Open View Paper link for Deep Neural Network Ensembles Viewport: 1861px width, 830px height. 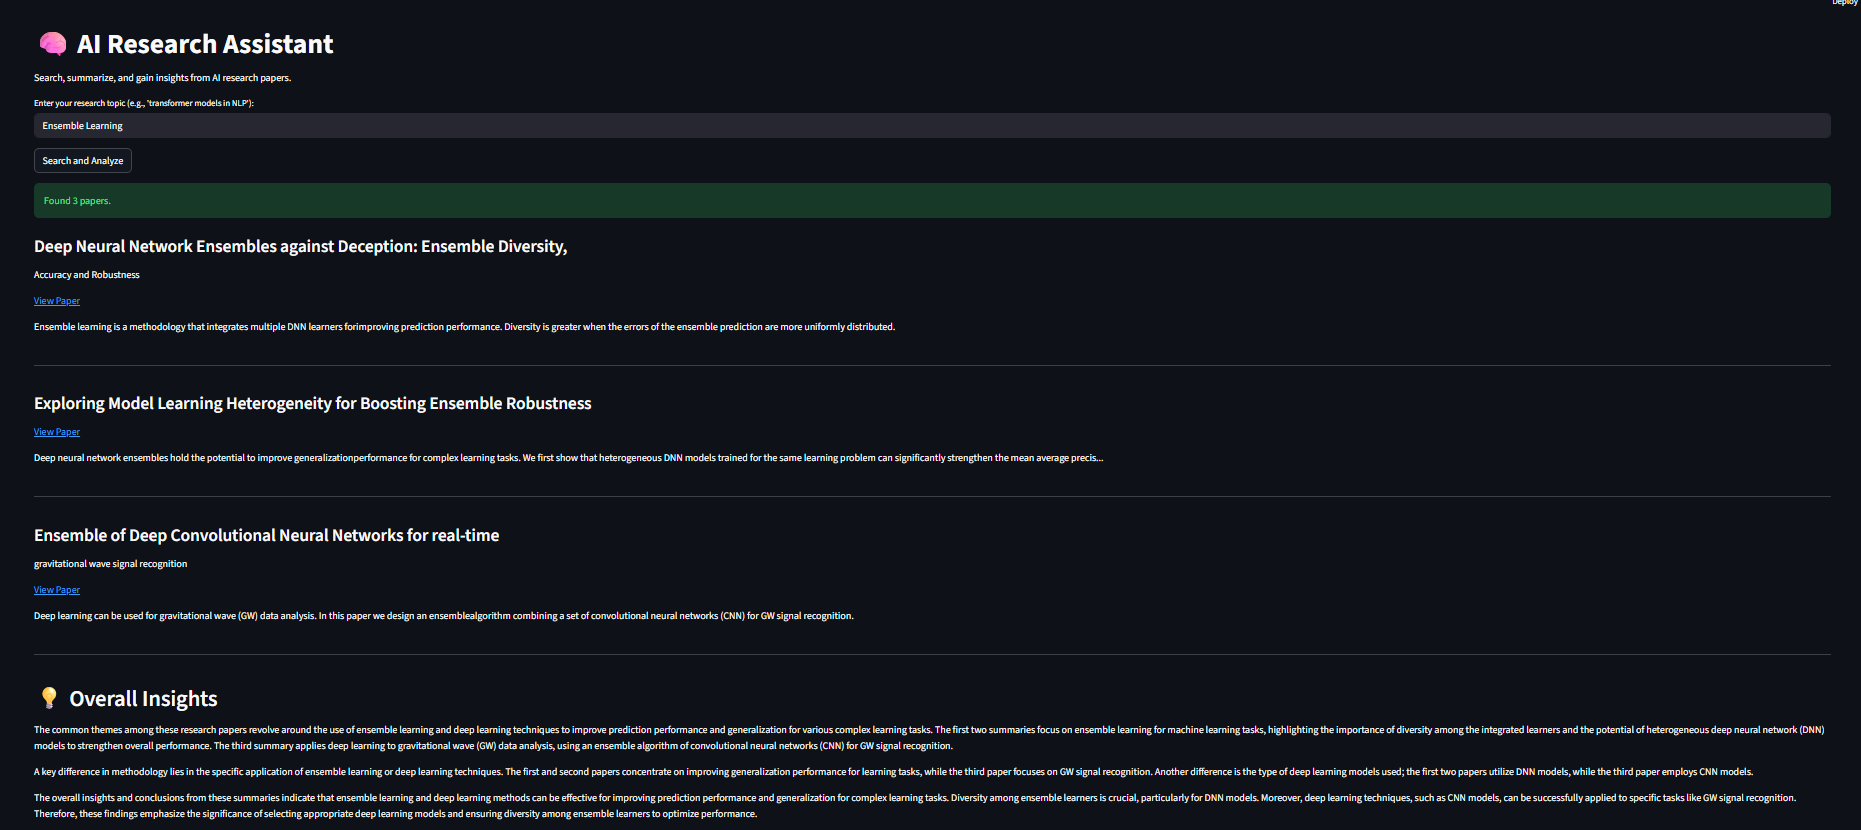[x=57, y=301]
